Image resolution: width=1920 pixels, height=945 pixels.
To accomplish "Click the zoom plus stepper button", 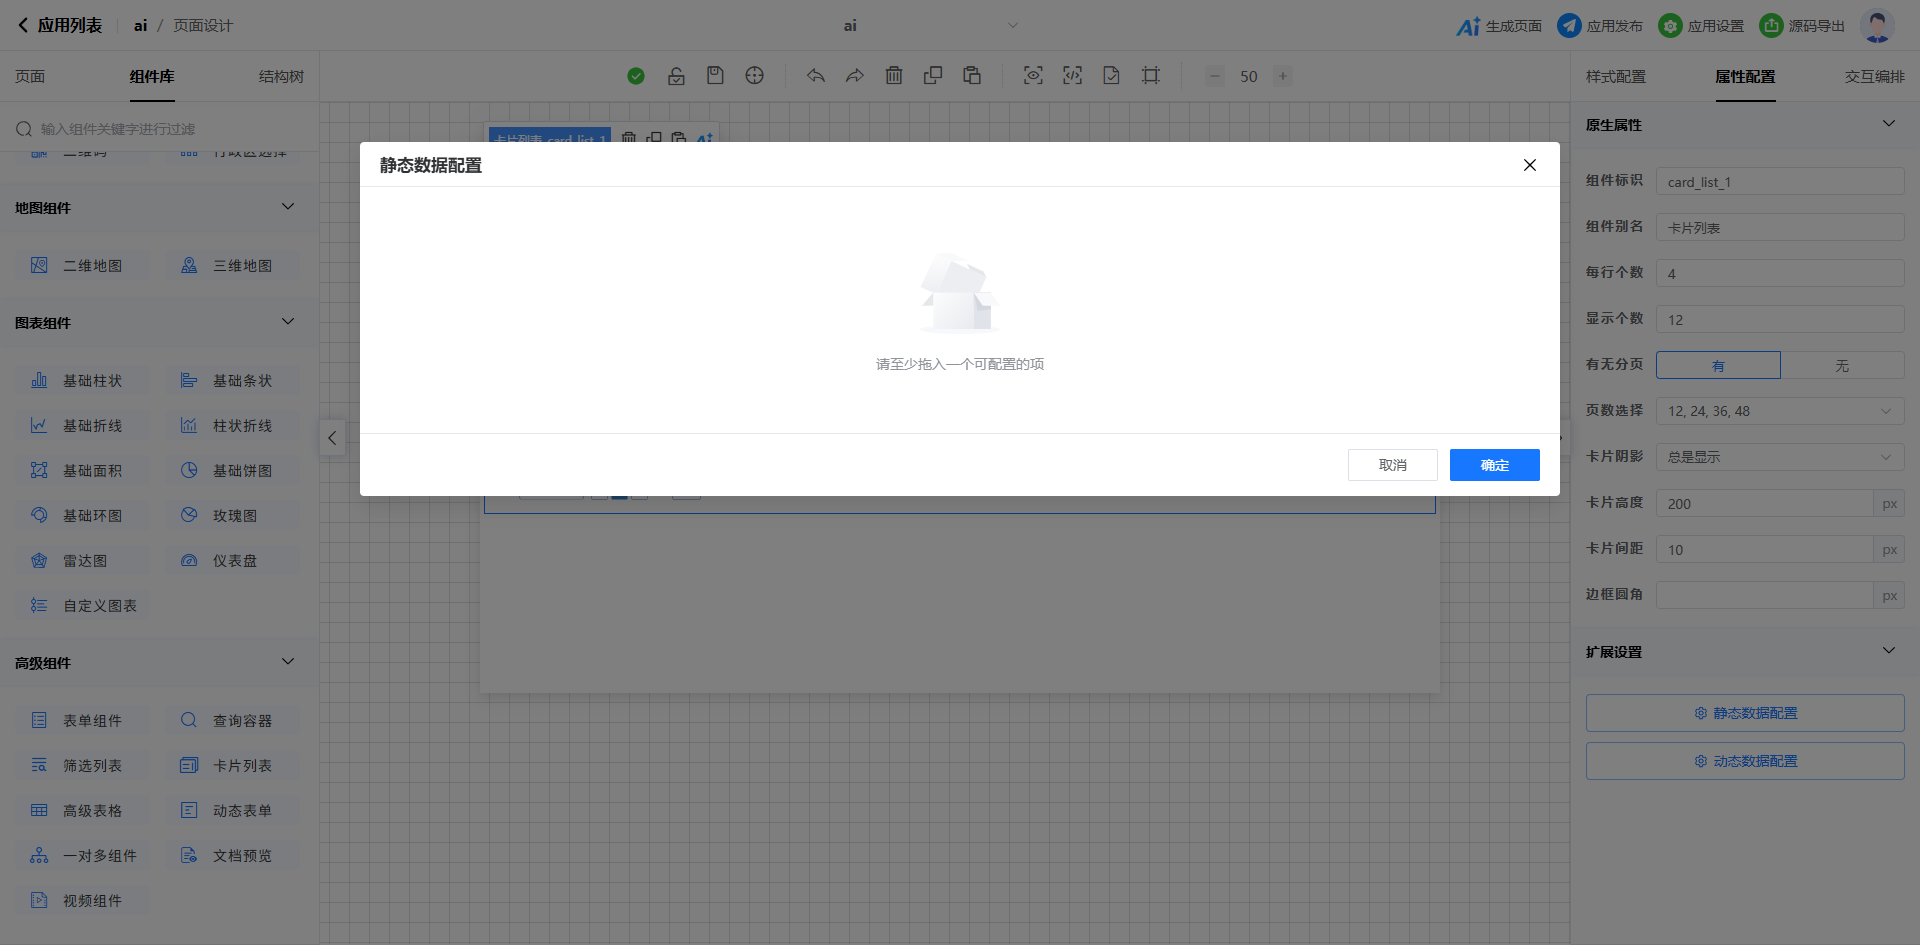I will pos(1283,76).
